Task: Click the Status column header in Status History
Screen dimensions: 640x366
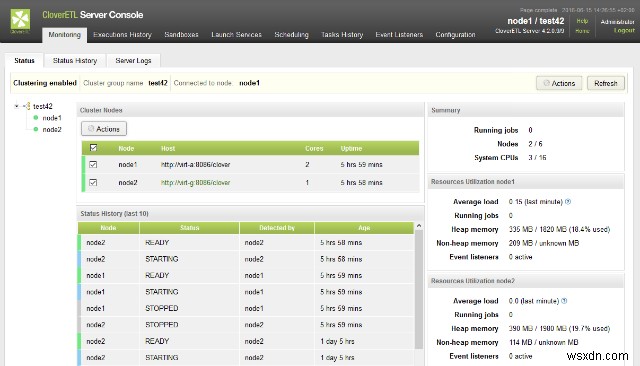Action: (189, 228)
